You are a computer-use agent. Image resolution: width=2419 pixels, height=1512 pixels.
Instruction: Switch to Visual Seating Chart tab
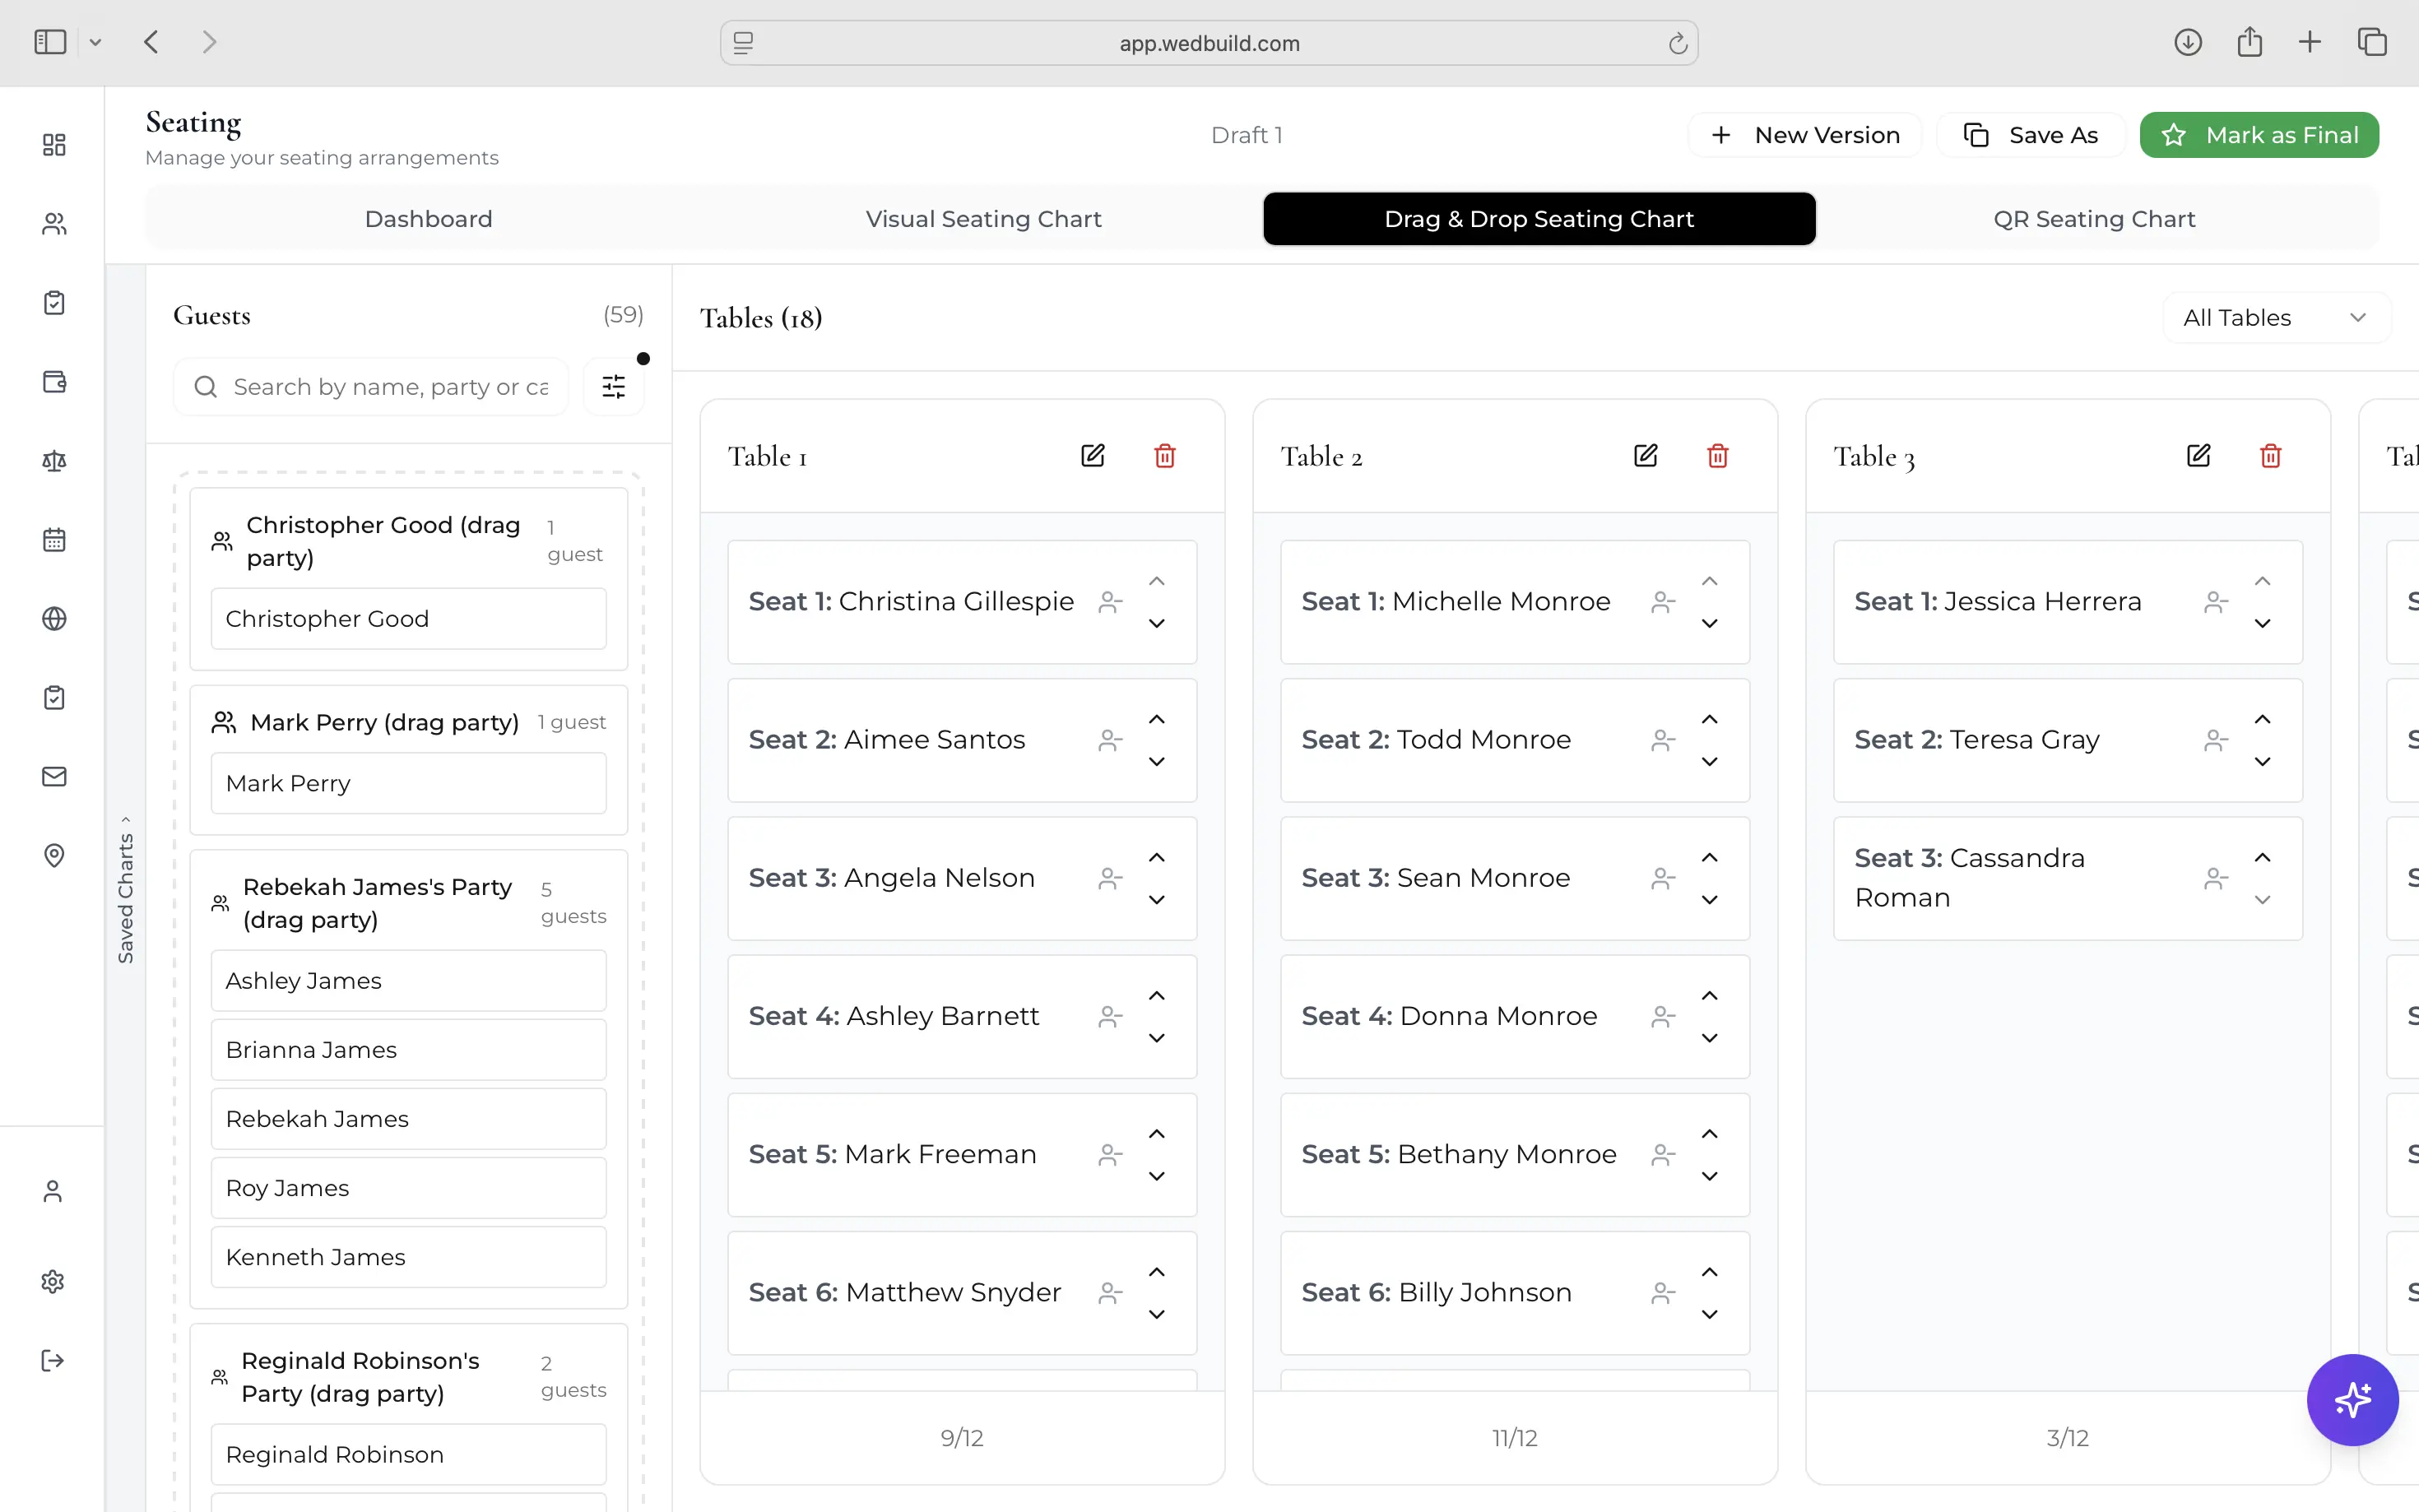[x=983, y=219]
